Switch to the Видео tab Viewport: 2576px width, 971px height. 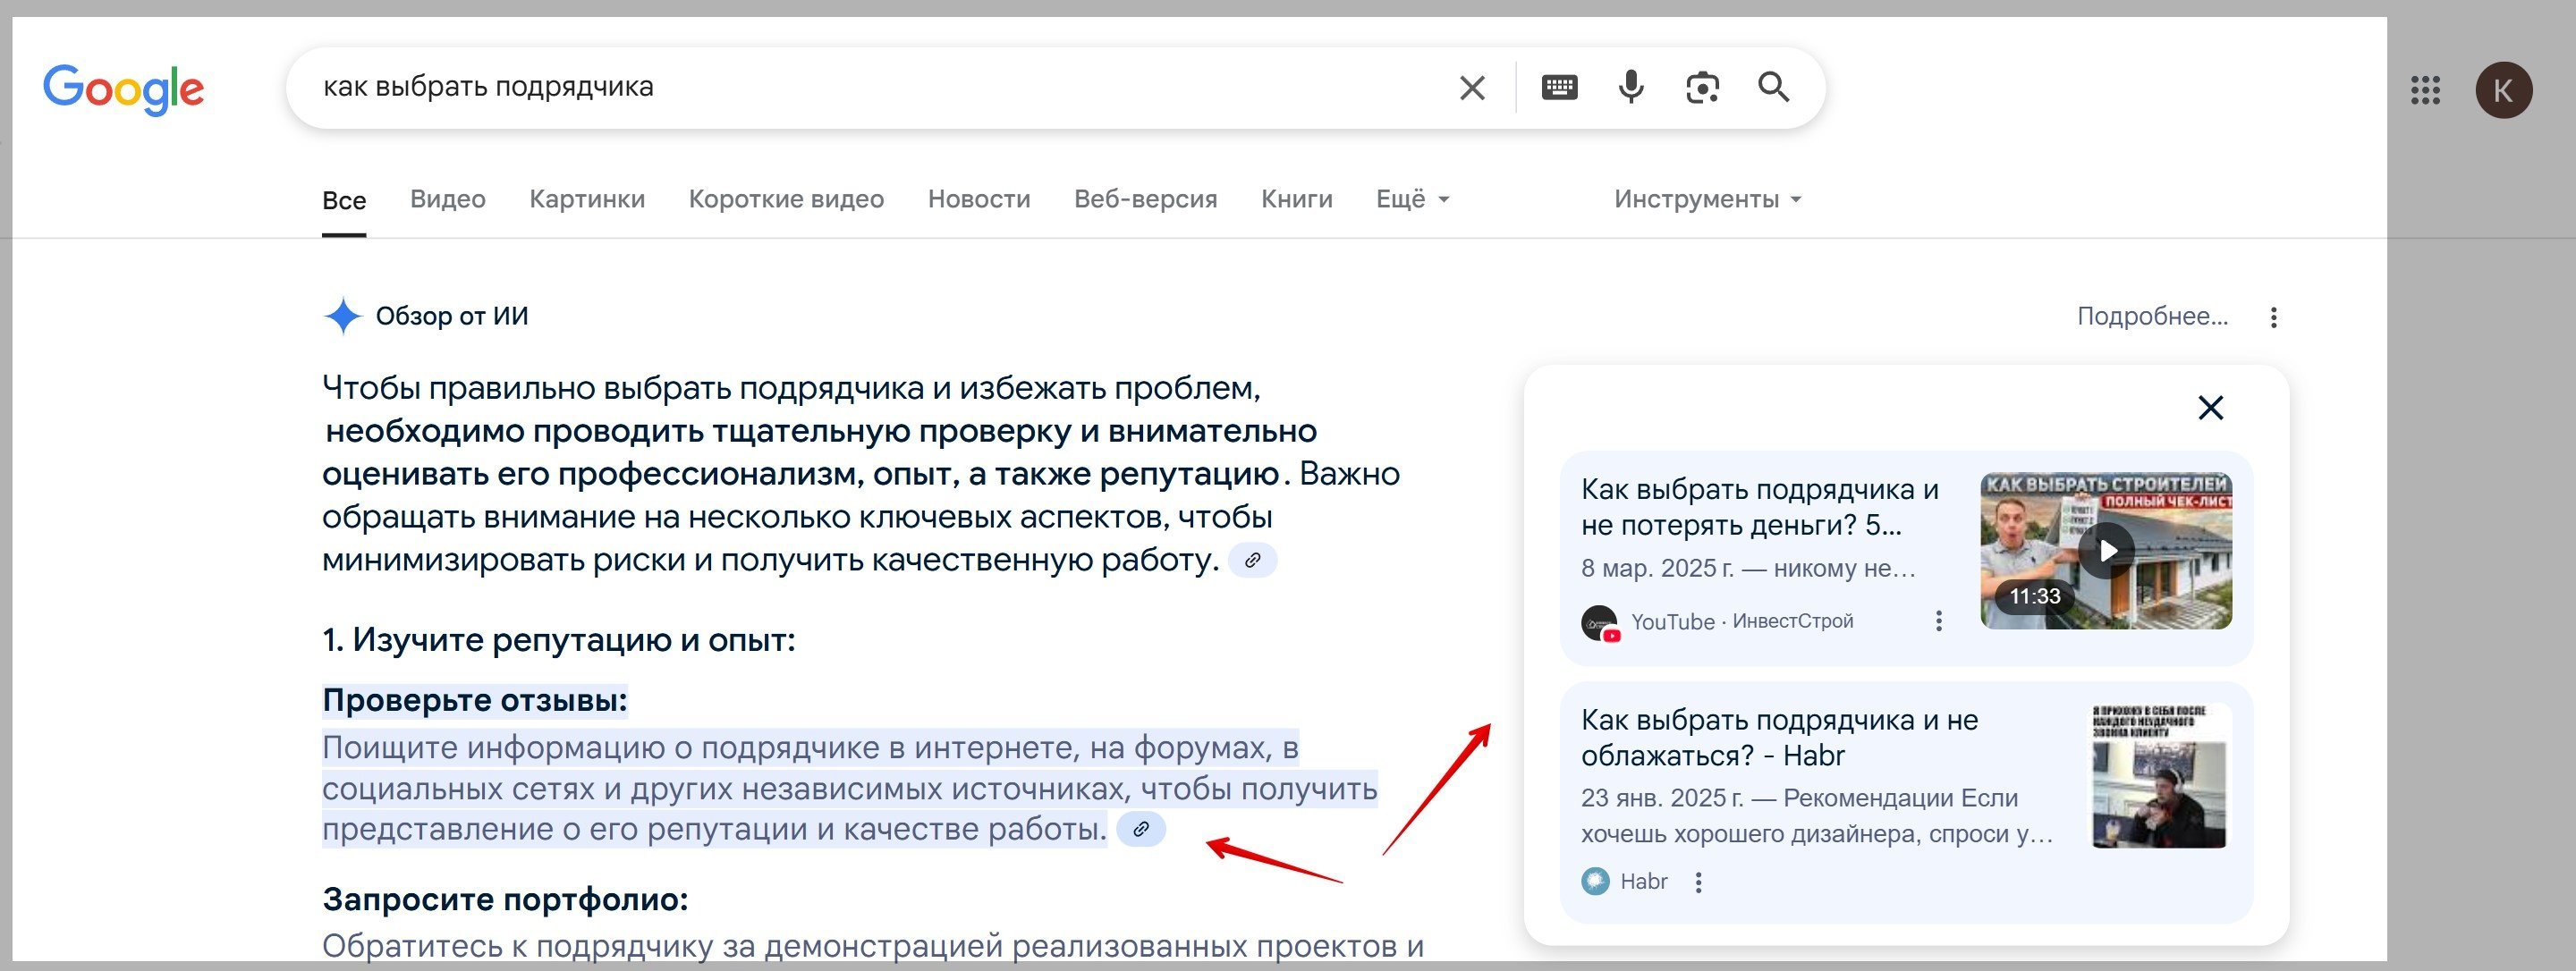[x=447, y=199]
